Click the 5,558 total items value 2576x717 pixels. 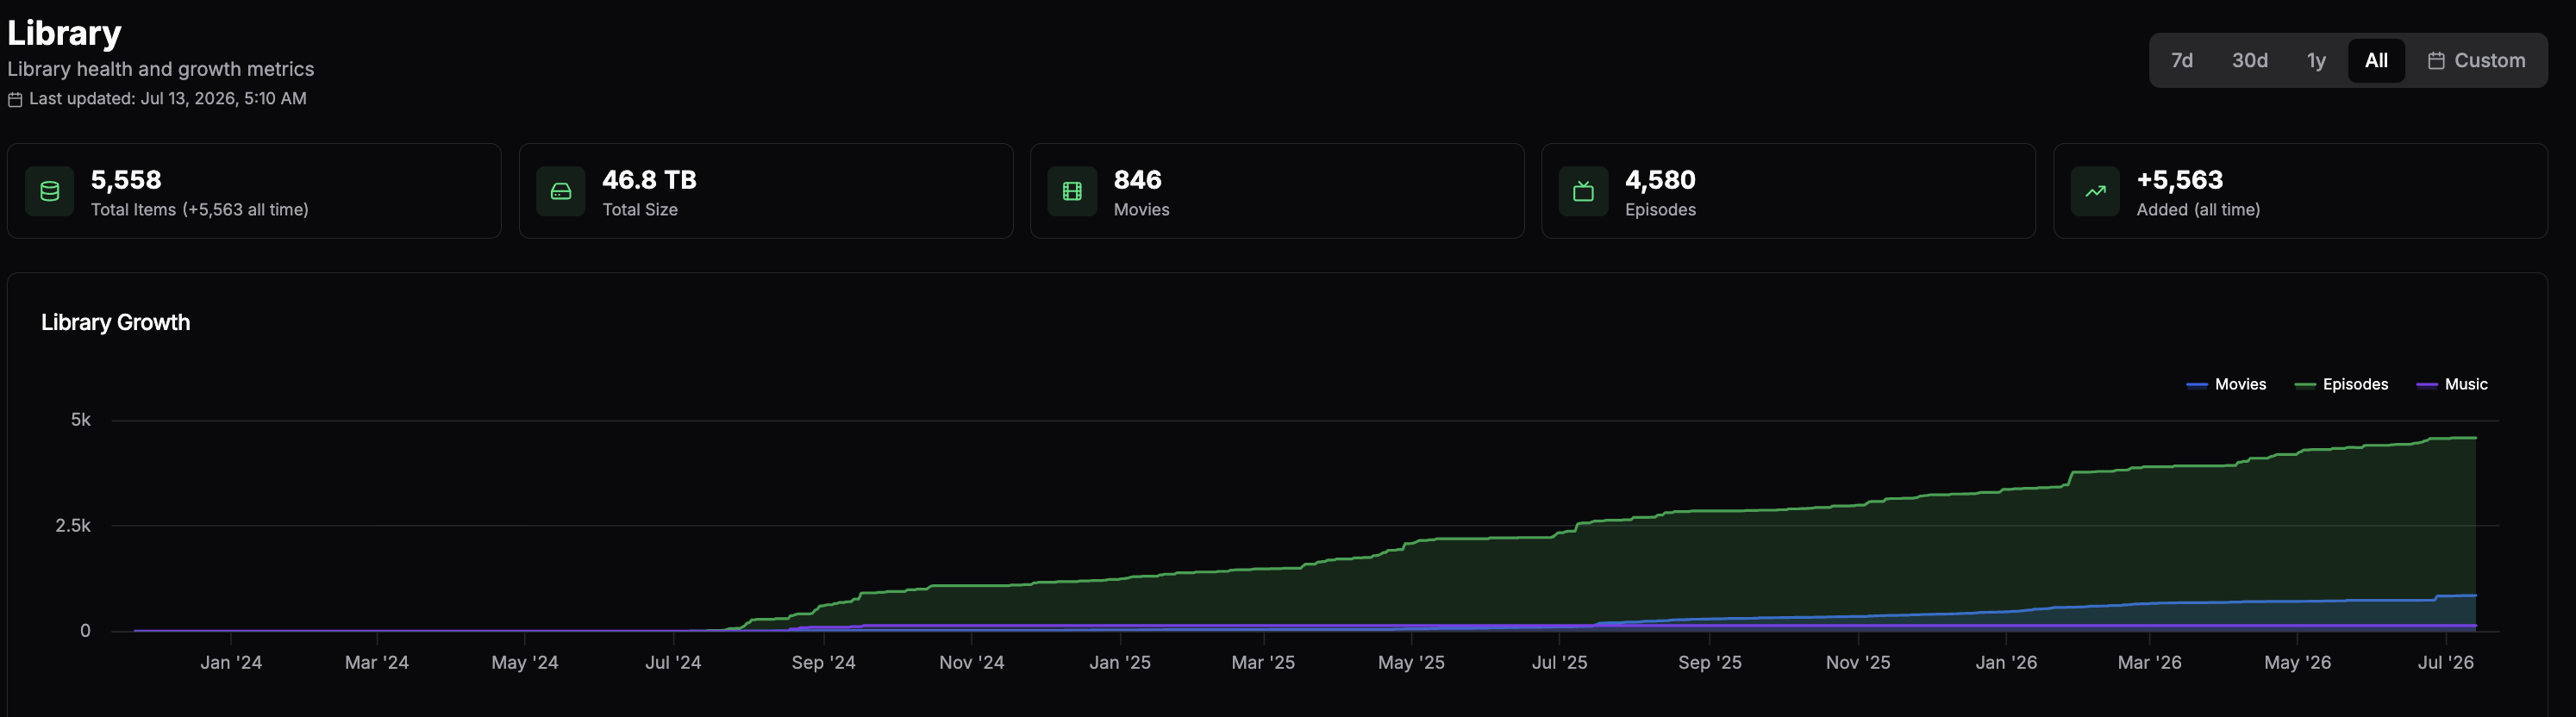126,180
